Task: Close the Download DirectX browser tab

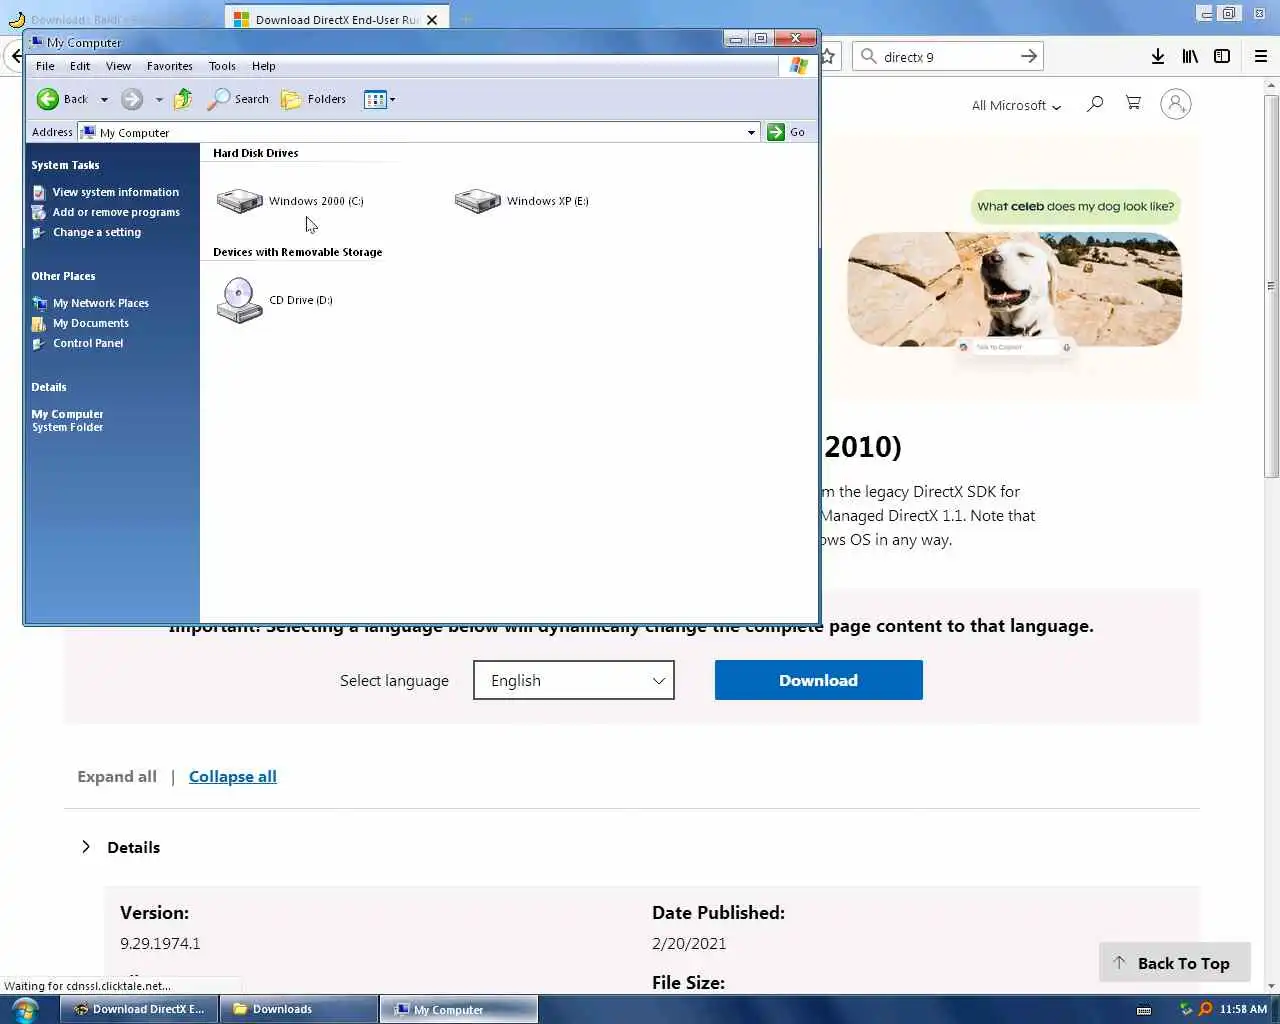Action: pyautogui.click(x=432, y=19)
